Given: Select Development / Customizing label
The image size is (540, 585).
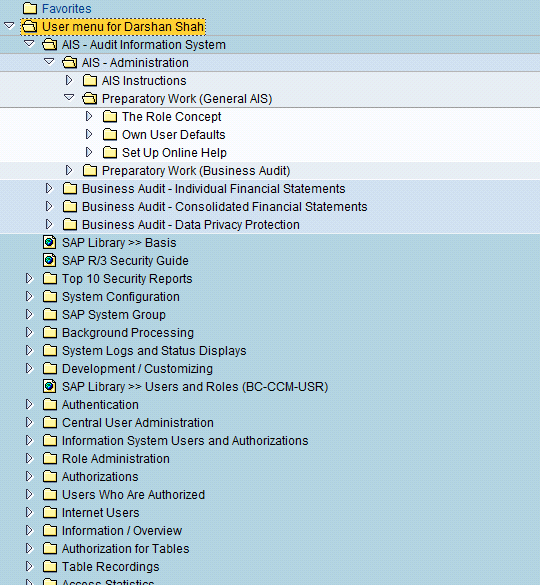Looking at the screenshot, I should (137, 369).
